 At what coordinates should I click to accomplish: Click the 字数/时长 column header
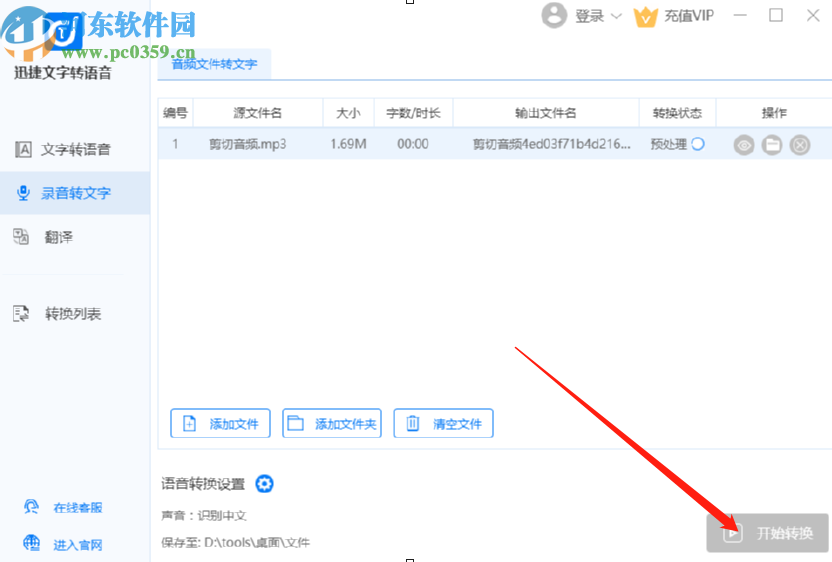pyautogui.click(x=413, y=113)
